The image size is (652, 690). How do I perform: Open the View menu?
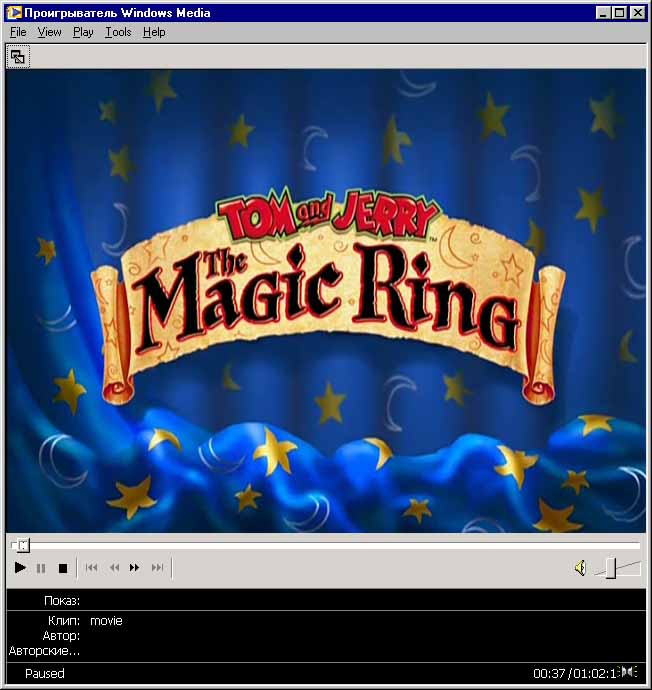click(x=49, y=32)
